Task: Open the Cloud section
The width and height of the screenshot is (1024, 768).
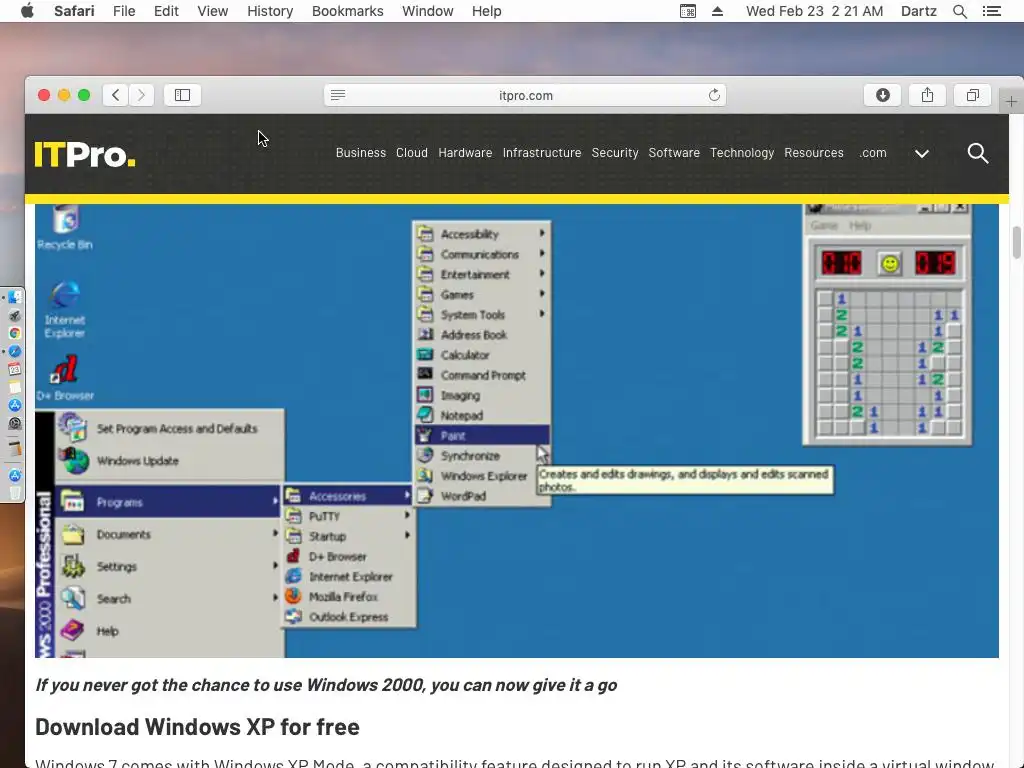Action: [x=411, y=153]
